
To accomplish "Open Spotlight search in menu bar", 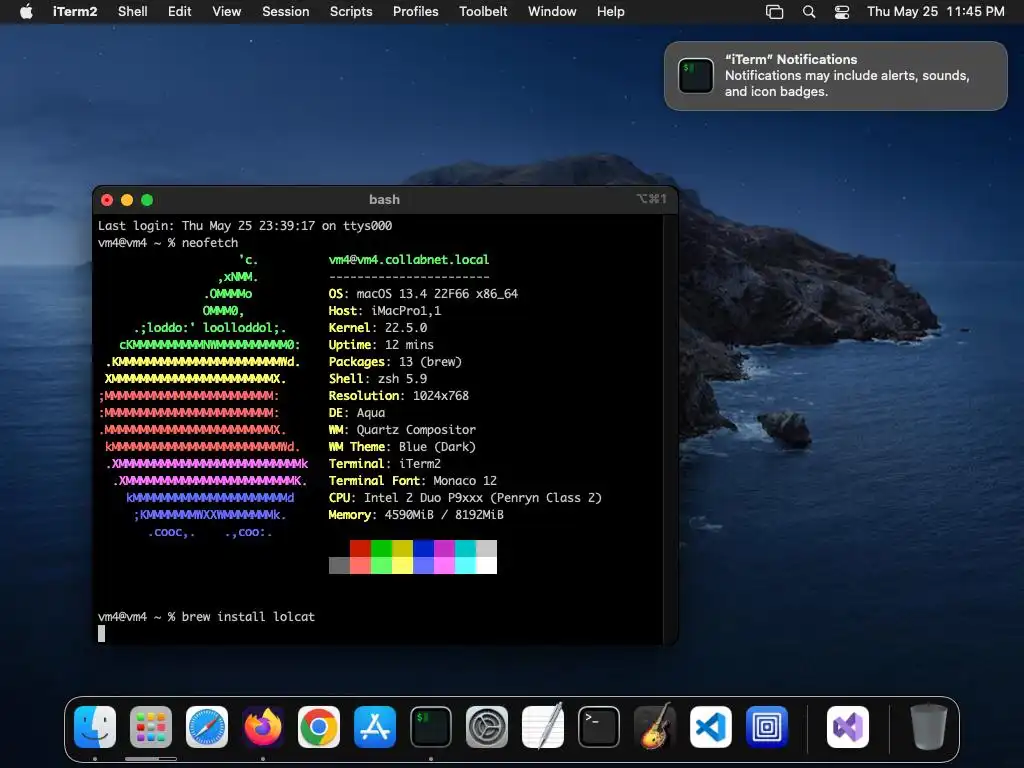I will click(x=808, y=12).
